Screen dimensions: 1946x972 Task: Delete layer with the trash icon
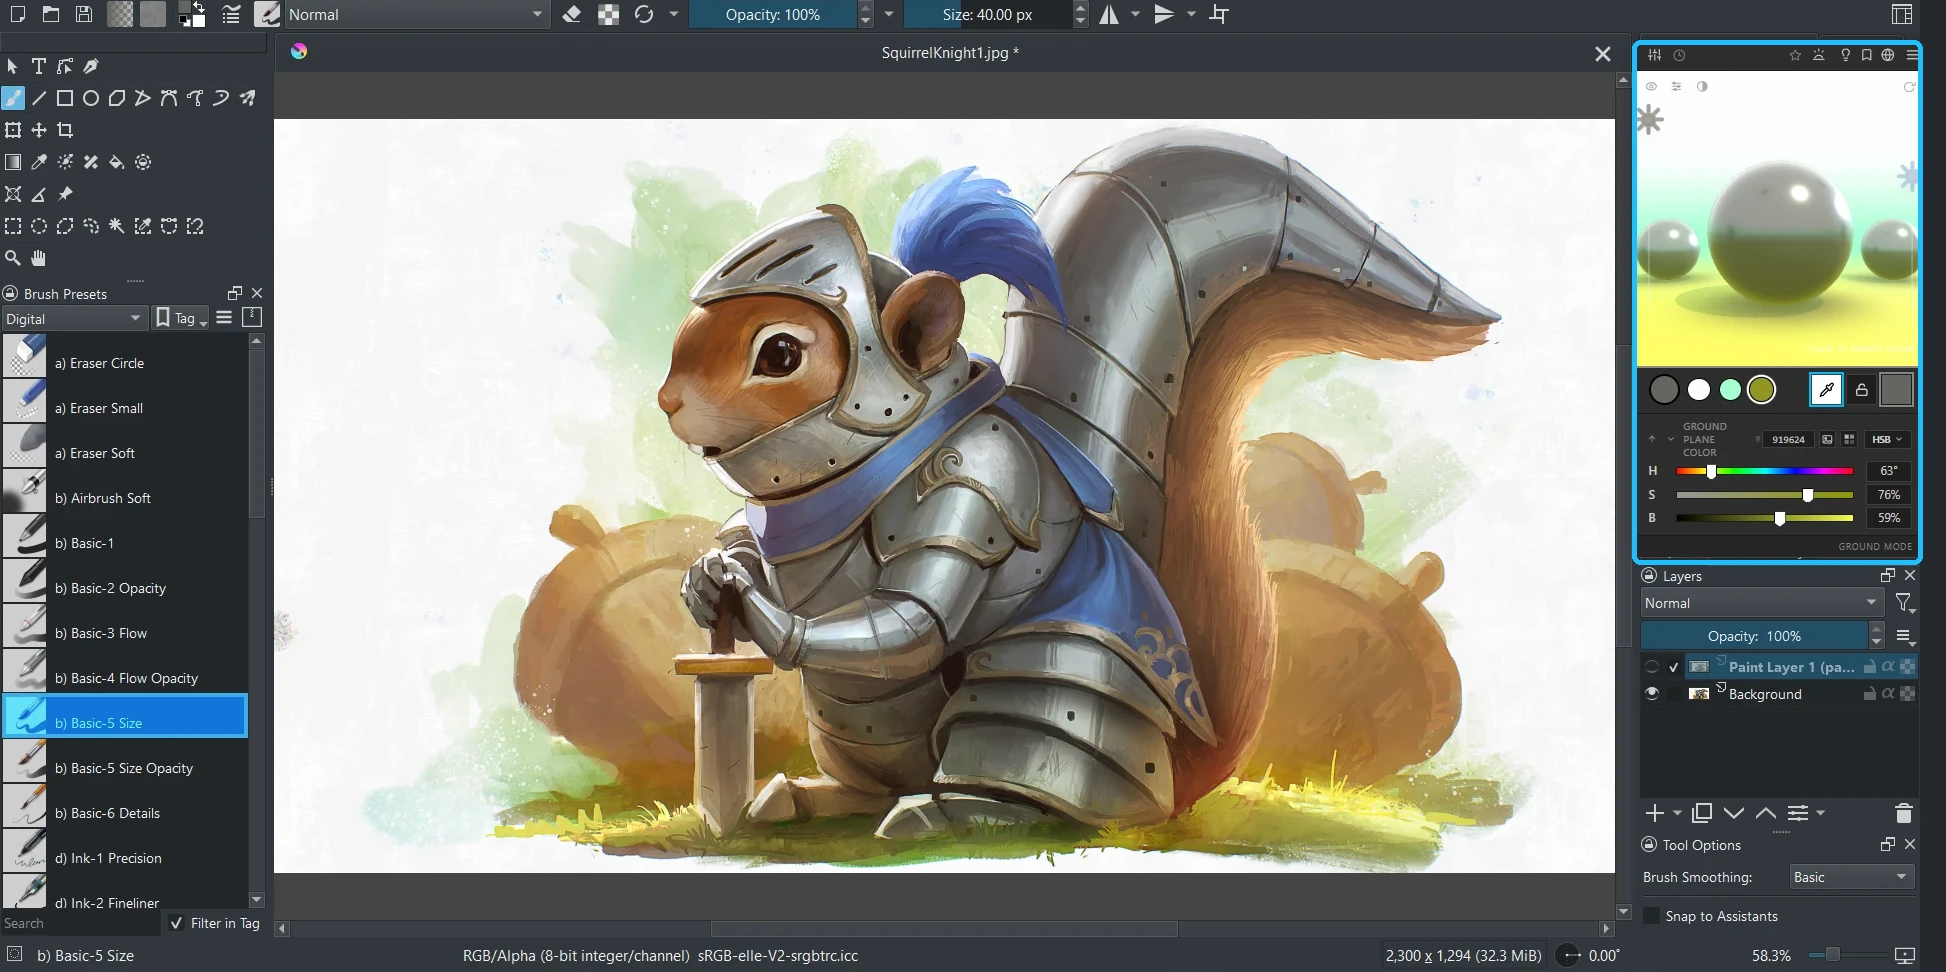1904,813
